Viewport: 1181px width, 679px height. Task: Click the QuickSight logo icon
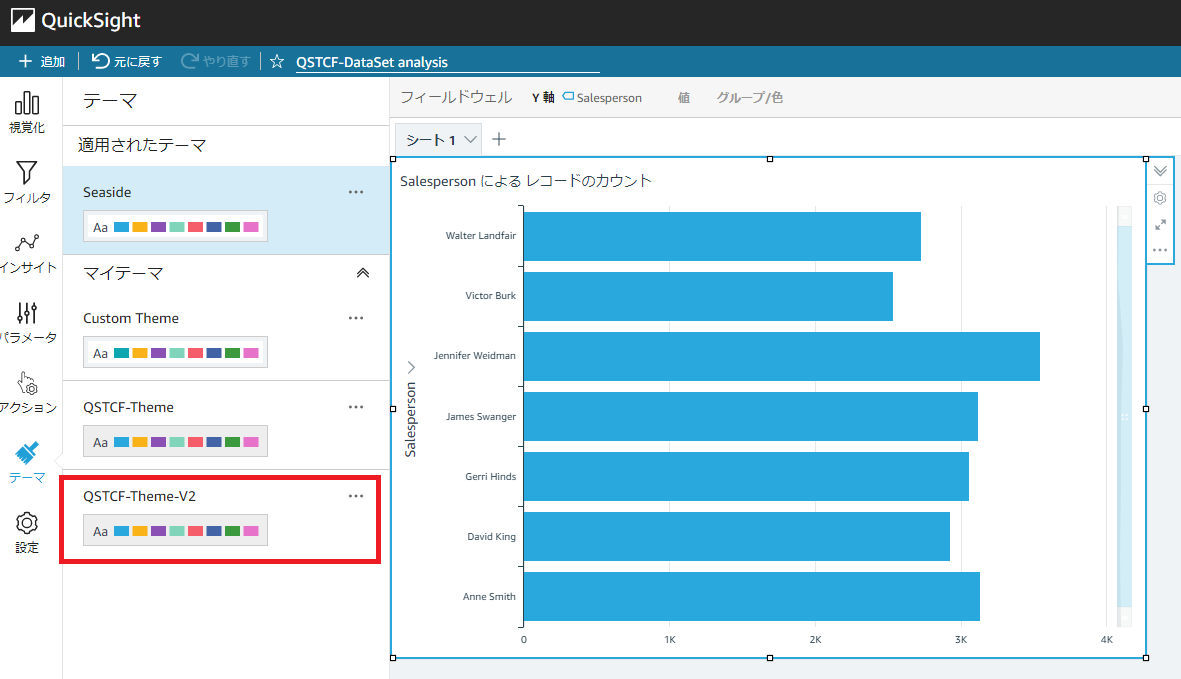(23, 20)
